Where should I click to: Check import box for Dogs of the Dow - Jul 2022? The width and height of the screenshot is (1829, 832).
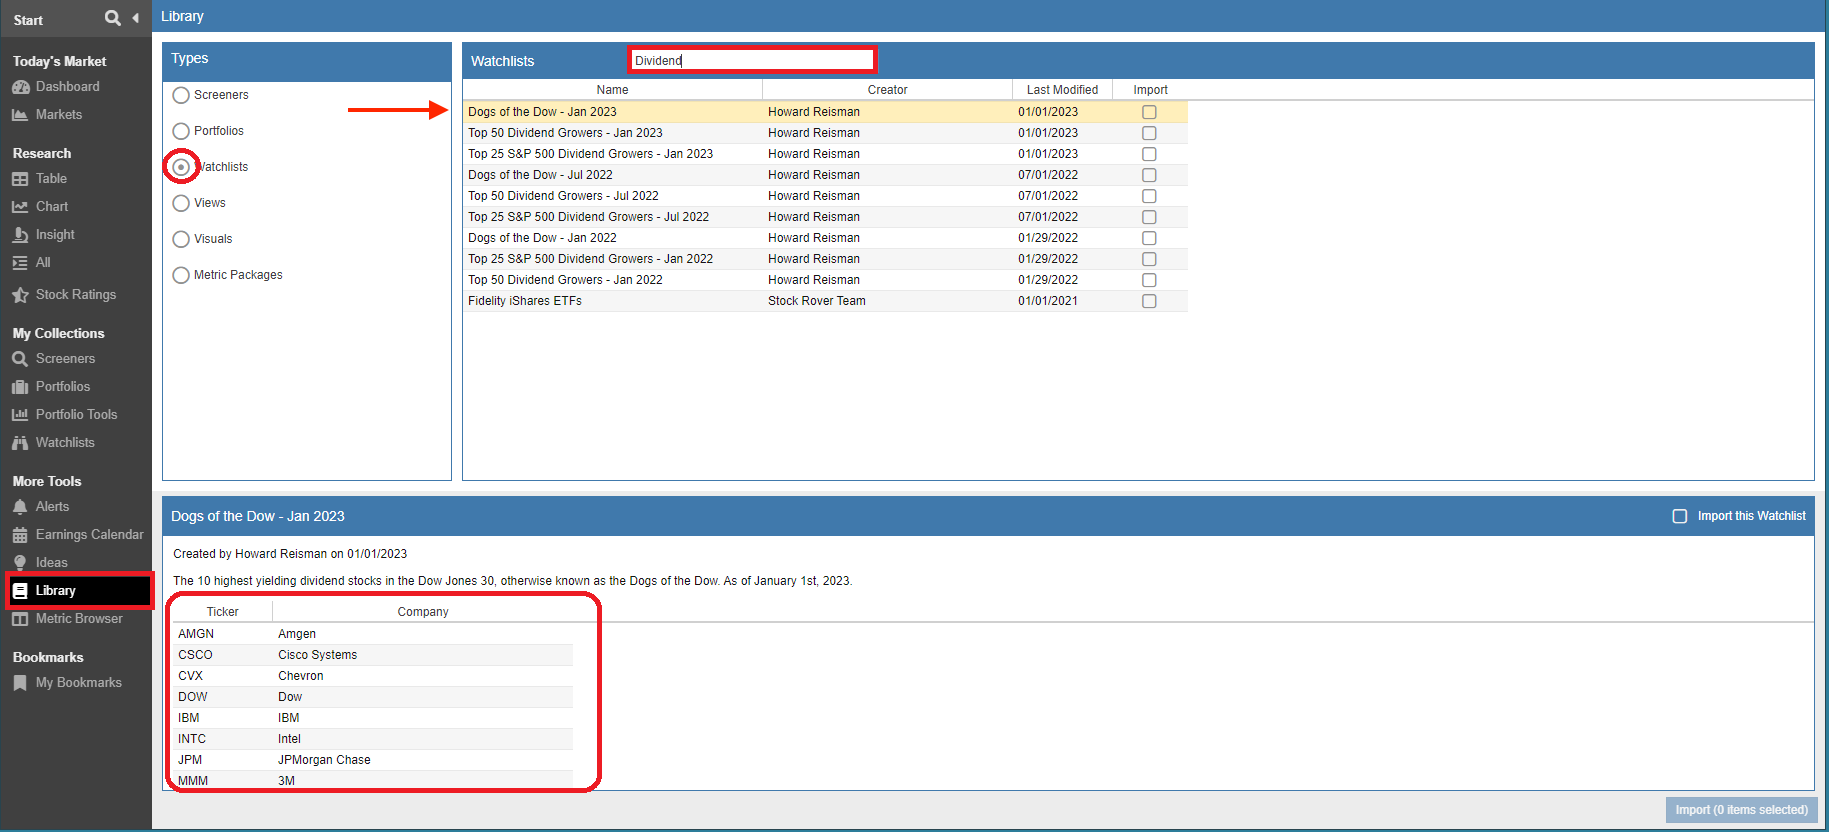tap(1149, 175)
